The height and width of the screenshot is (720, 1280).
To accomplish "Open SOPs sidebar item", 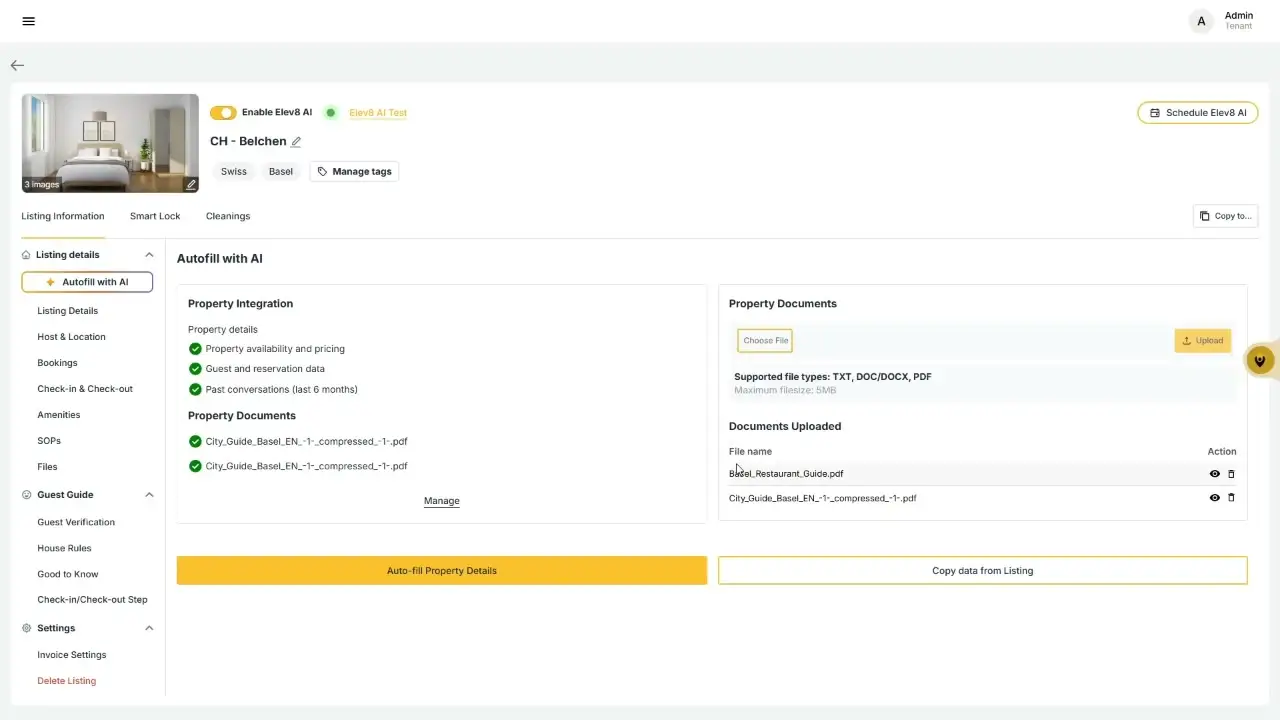I will click(49, 441).
